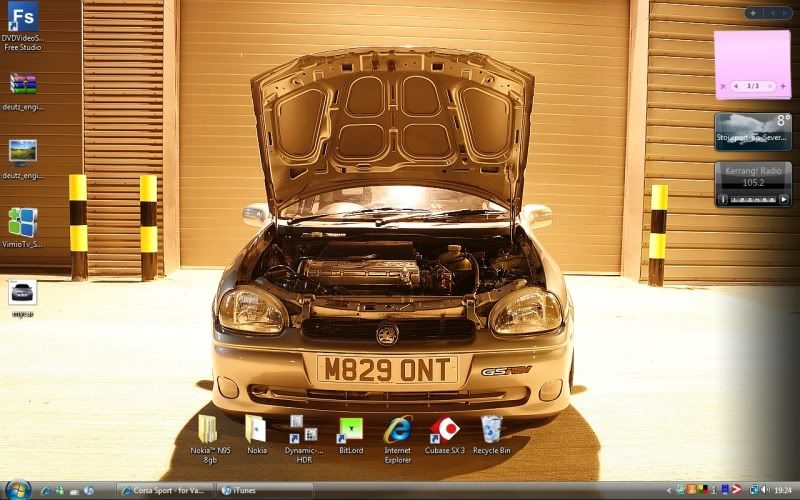Click the Windows Start orb
Screen dimensions: 800x500
(x=17, y=490)
